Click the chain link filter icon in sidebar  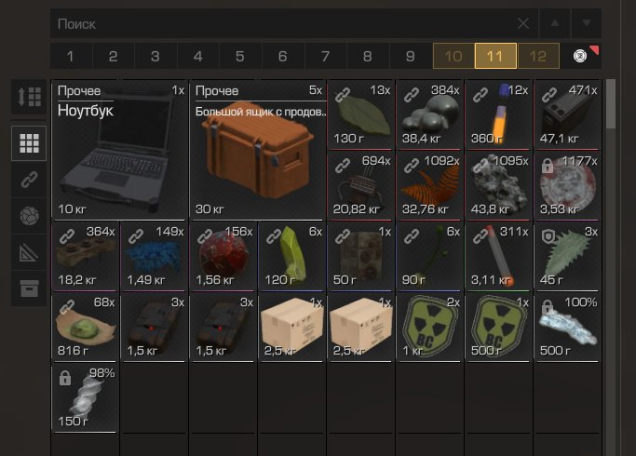[29, 179]
